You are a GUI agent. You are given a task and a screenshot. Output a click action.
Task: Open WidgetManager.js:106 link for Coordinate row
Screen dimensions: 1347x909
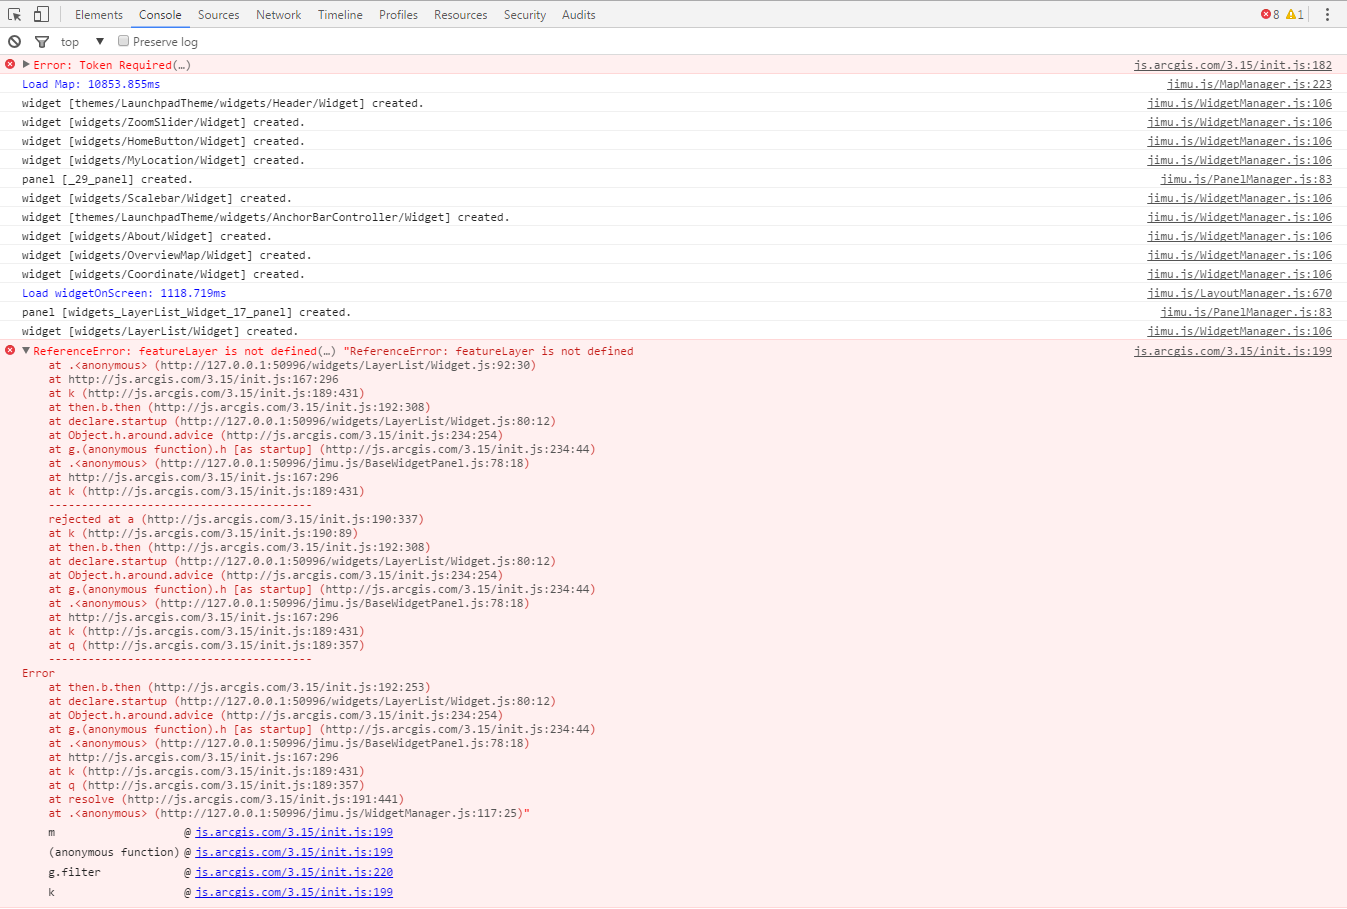coord(1239,274)
